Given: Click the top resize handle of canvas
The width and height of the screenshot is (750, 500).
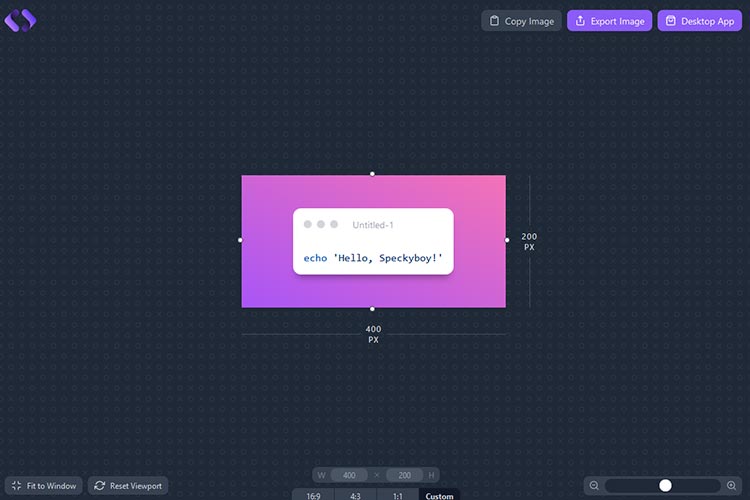Looking at the screenshot, I should (x=373, y=174).
